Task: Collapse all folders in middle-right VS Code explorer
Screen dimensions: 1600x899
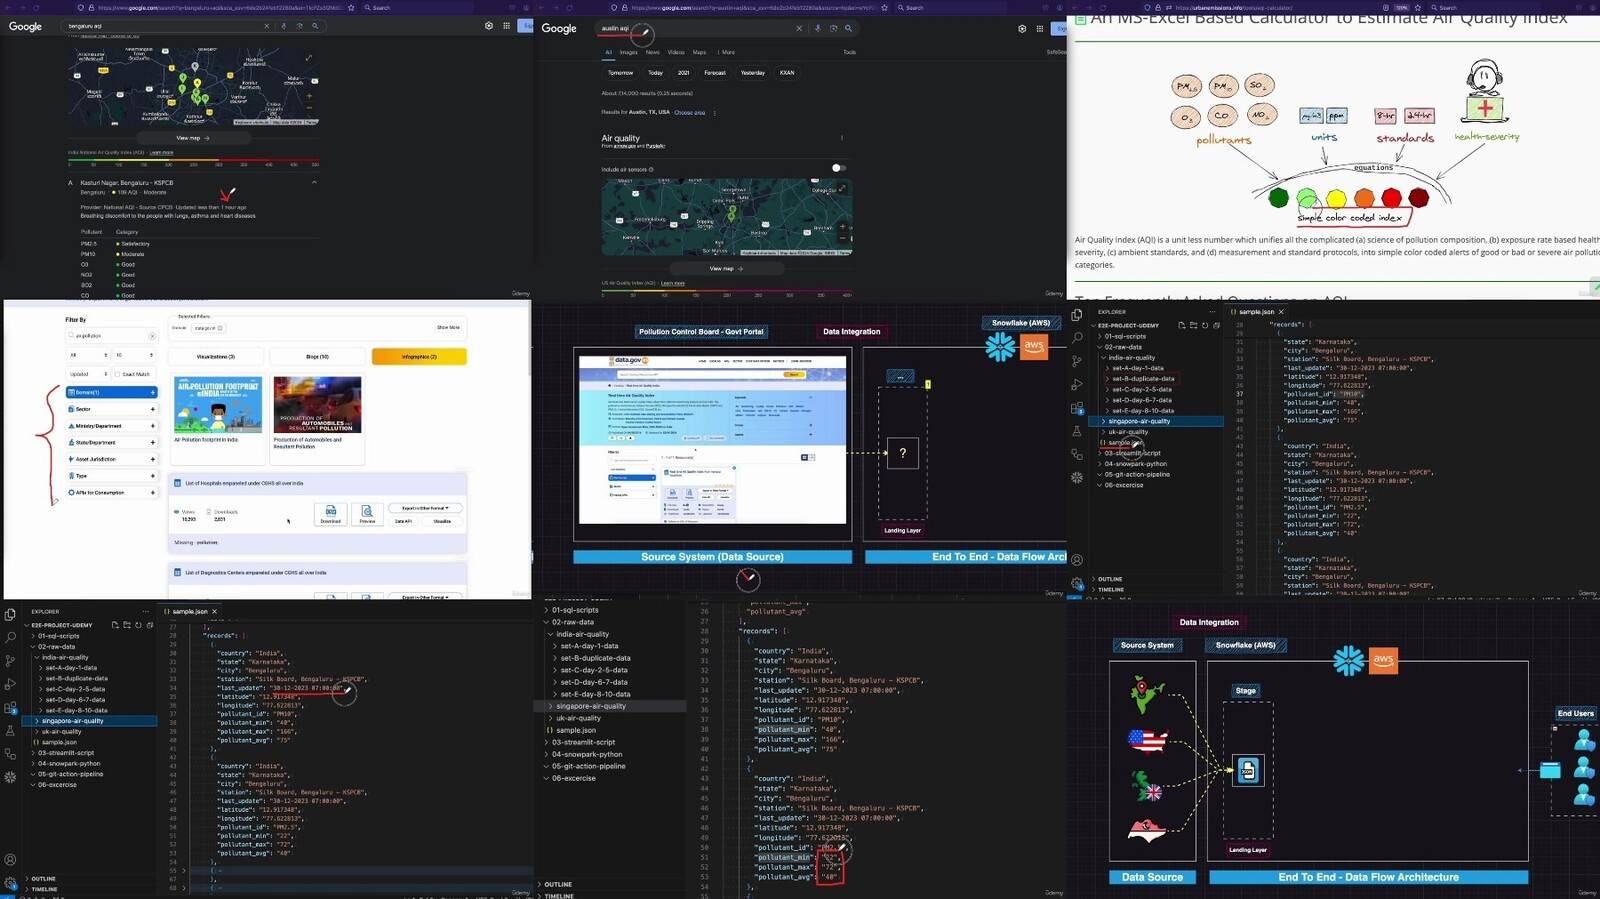Action: pos(1216,325)
